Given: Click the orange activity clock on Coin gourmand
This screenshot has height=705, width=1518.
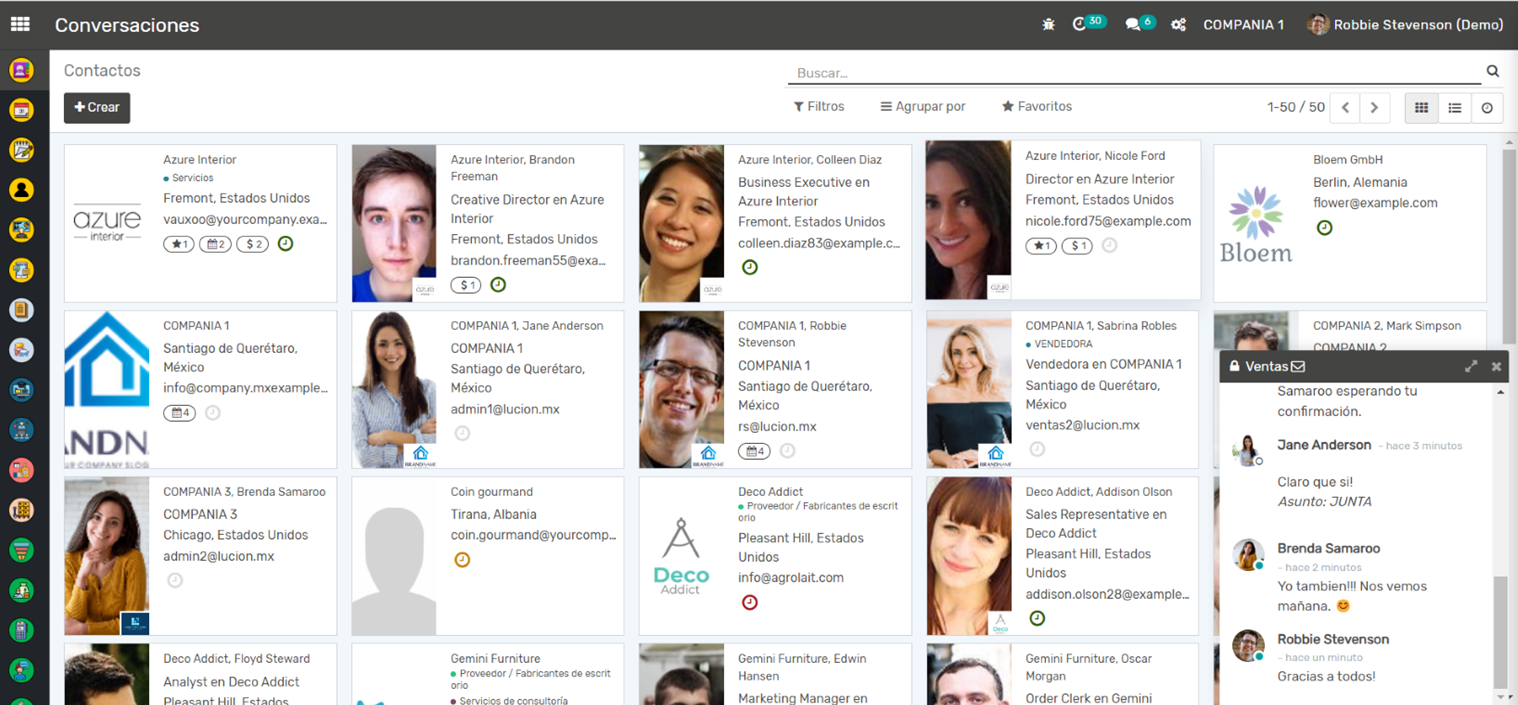Looking at the screenshot, I should (x=462, y=560).
